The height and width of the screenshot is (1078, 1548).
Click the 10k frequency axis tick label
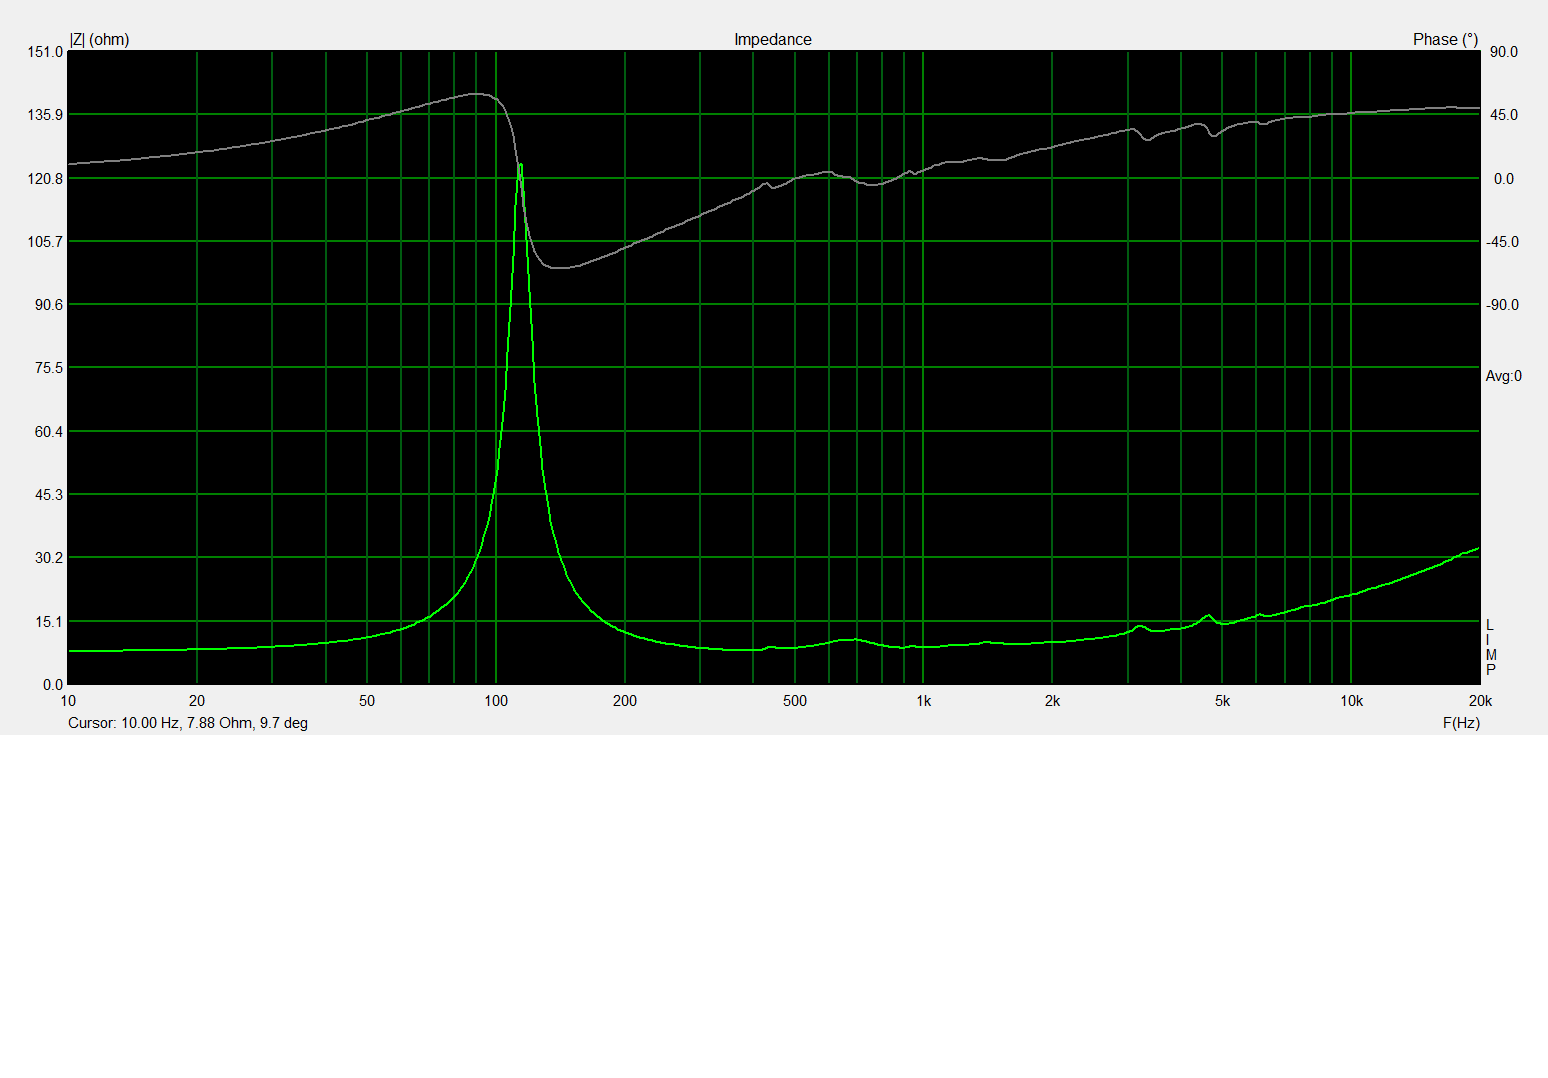[1351, 701]
